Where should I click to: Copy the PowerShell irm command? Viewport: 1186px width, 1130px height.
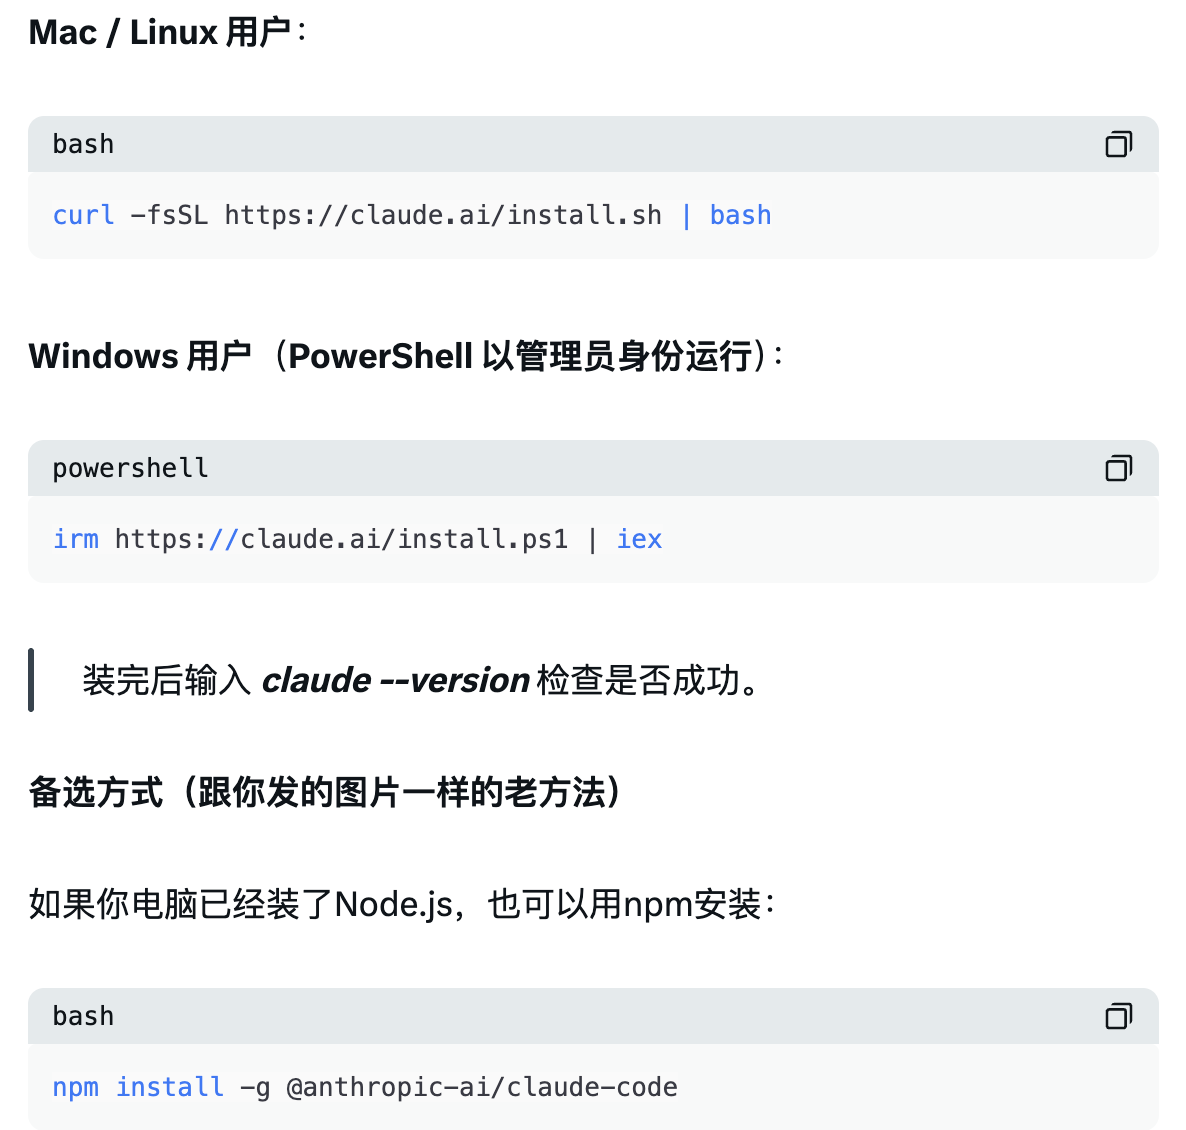point(1118,468)
